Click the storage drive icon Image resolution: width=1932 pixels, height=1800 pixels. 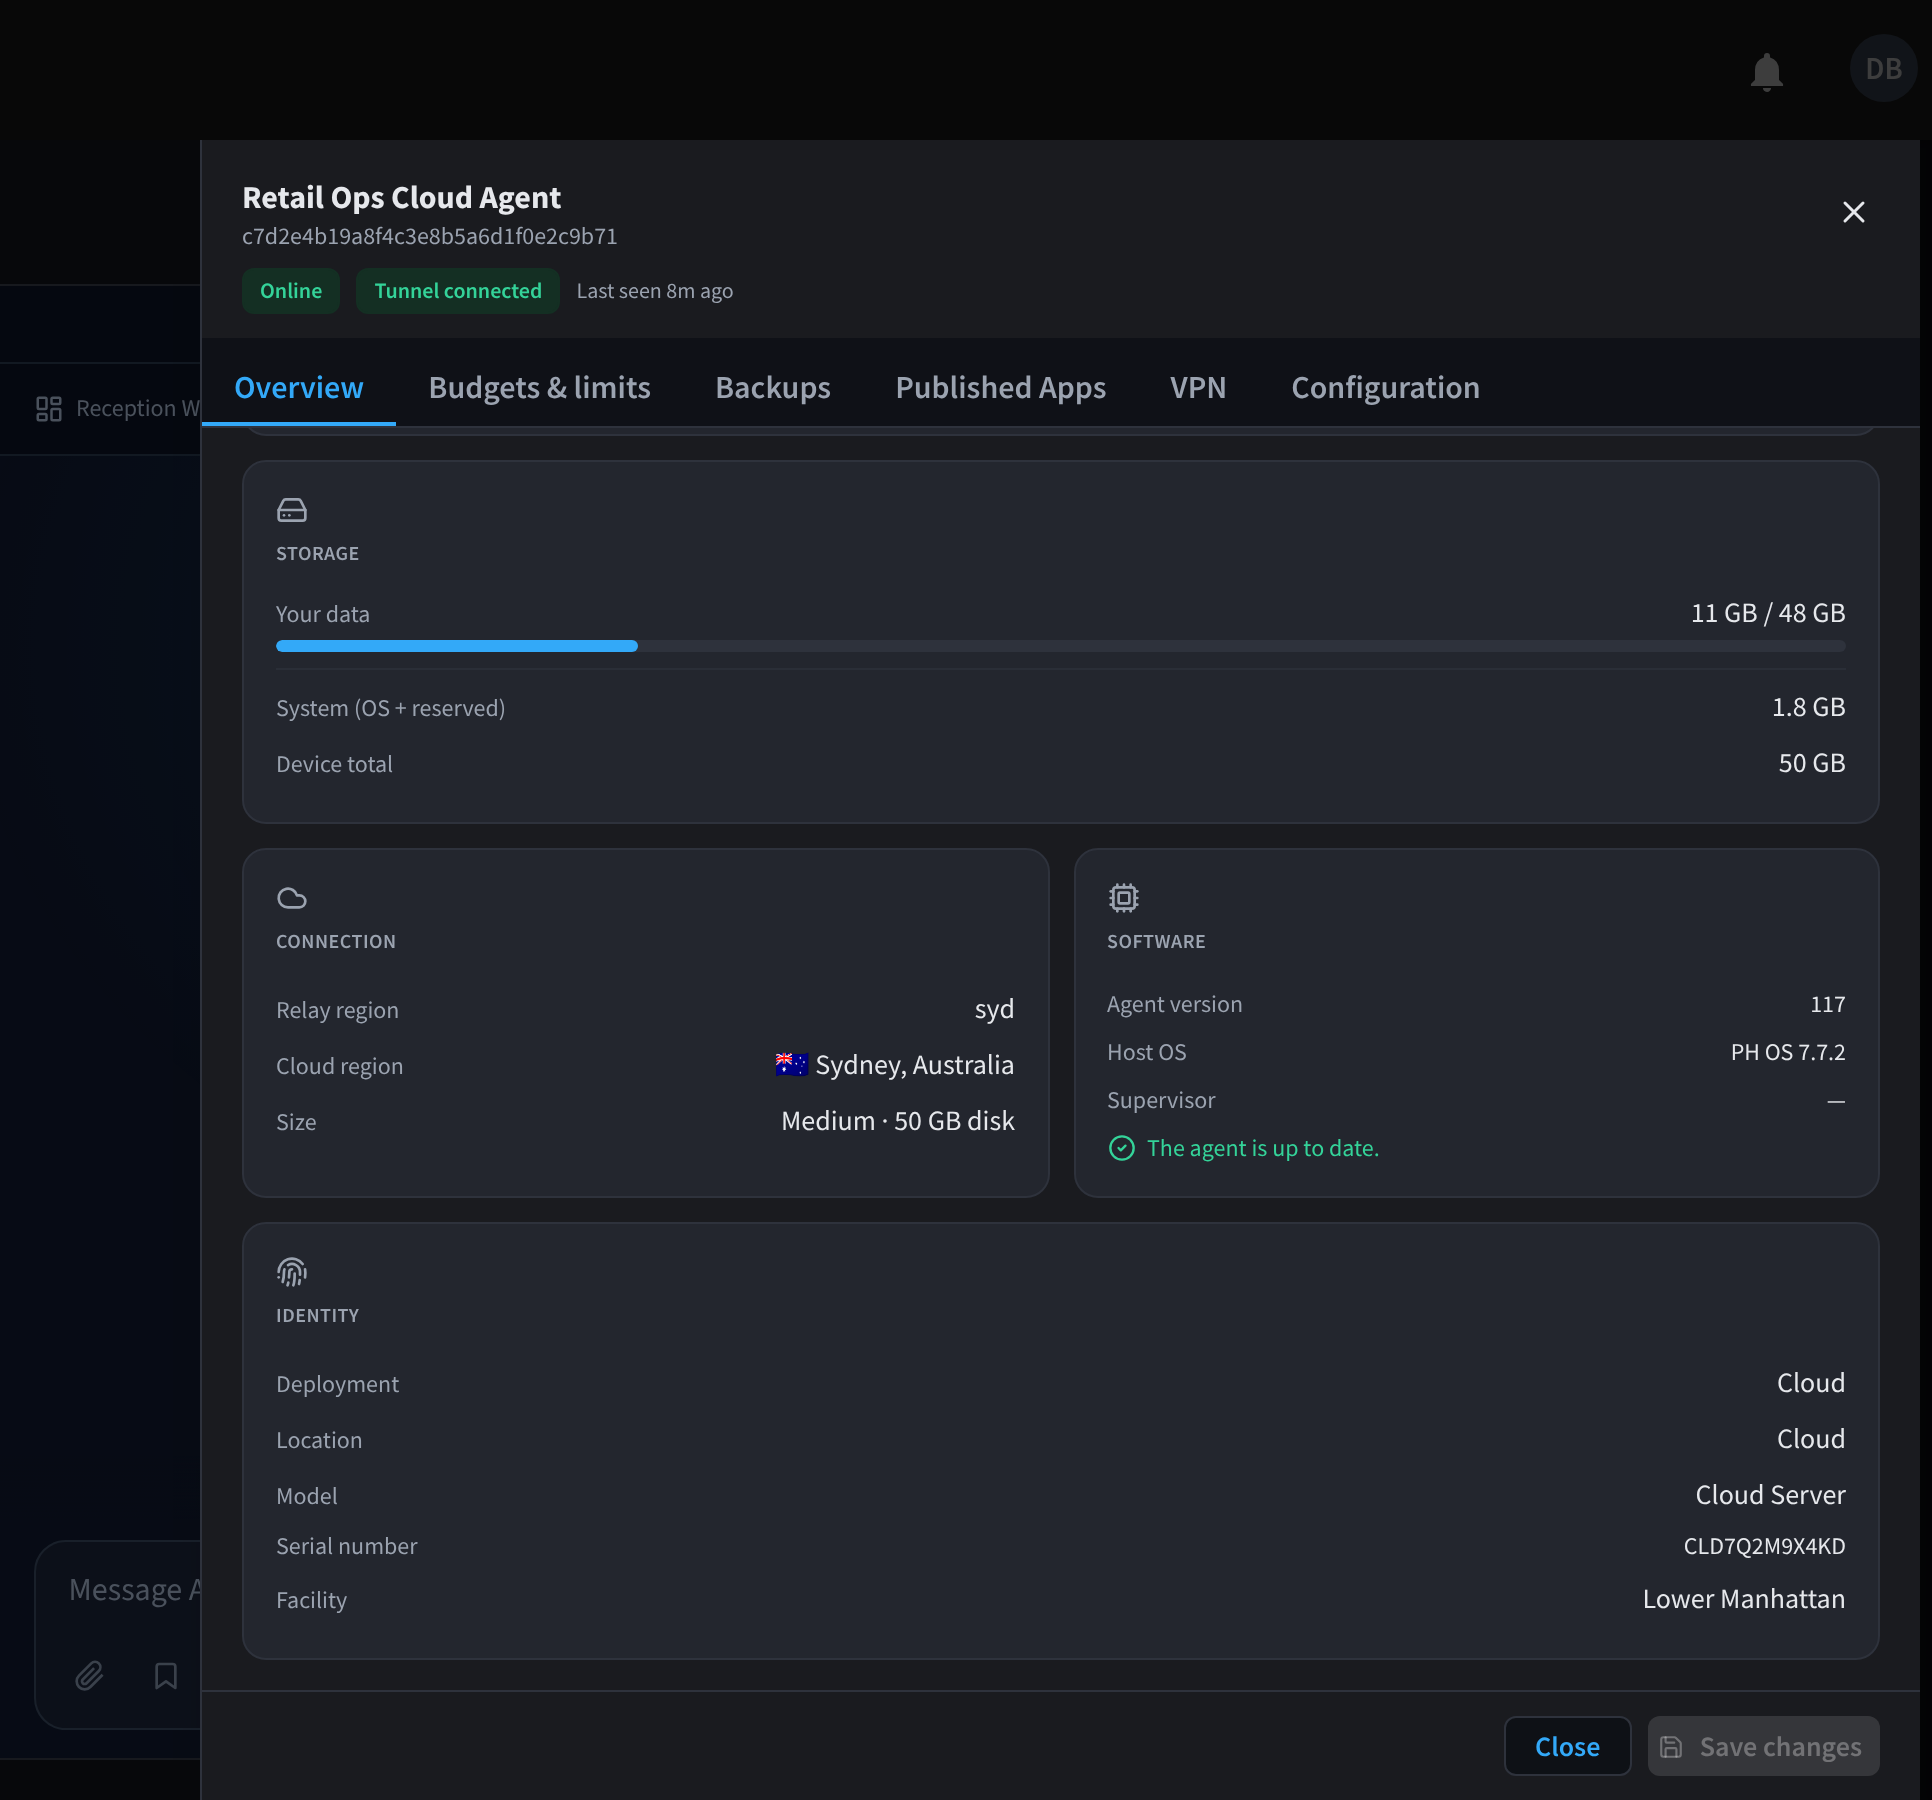[x=292, y=510]
